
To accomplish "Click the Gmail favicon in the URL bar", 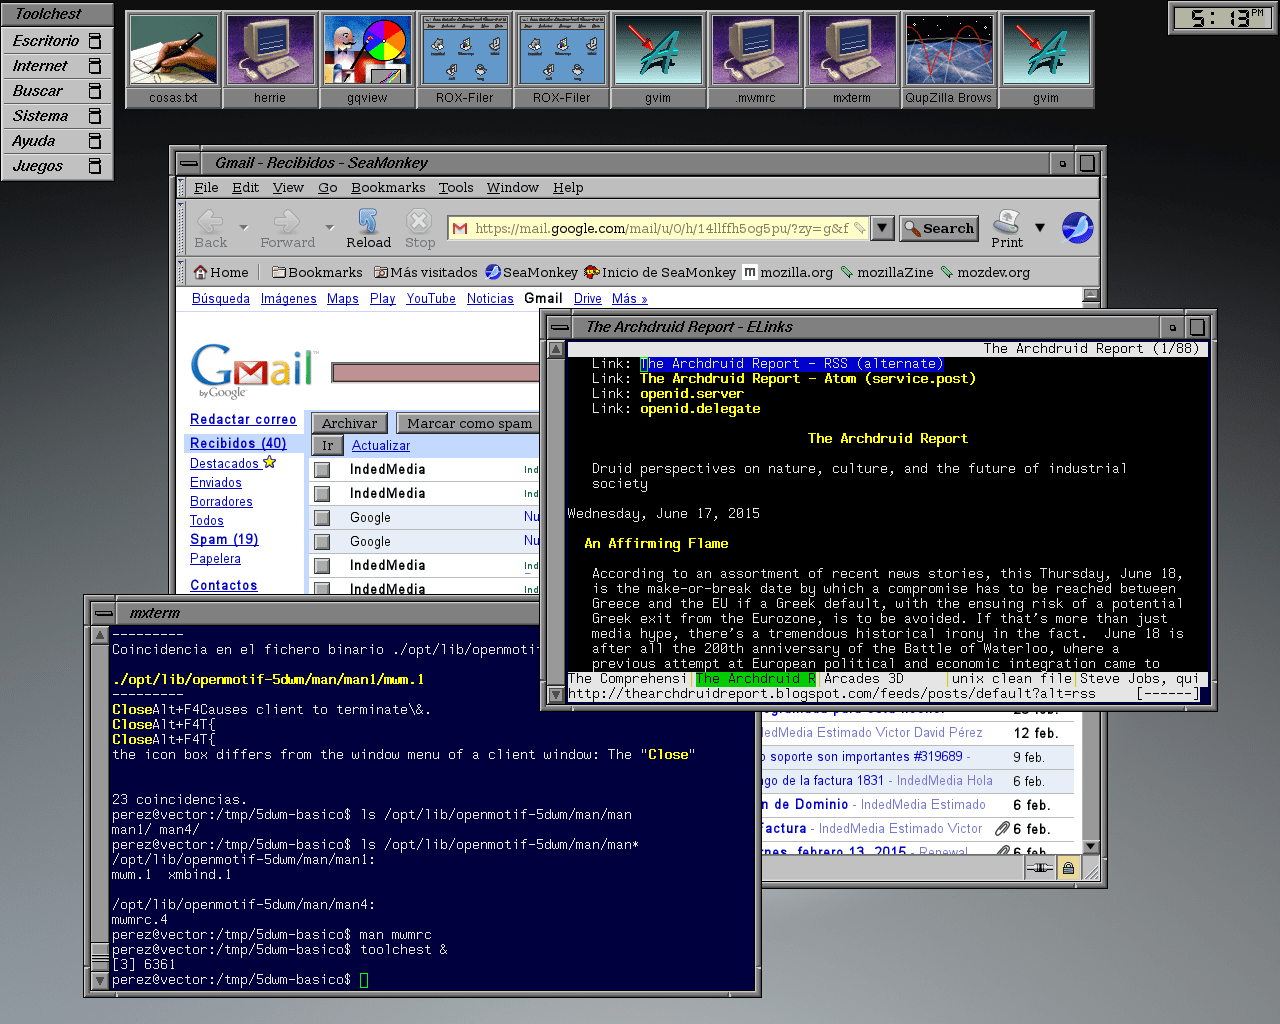I will coord(460,228).
